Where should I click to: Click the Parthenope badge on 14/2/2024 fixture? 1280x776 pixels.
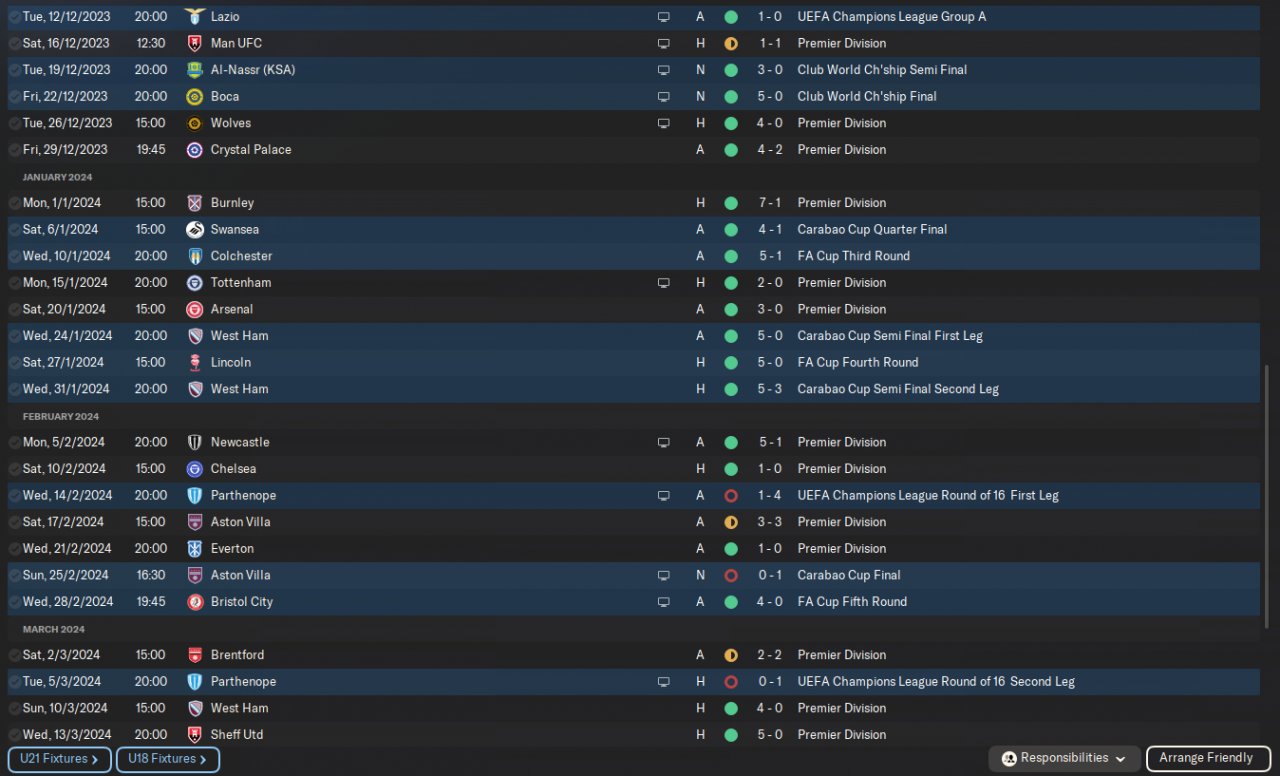pos(195,495)
